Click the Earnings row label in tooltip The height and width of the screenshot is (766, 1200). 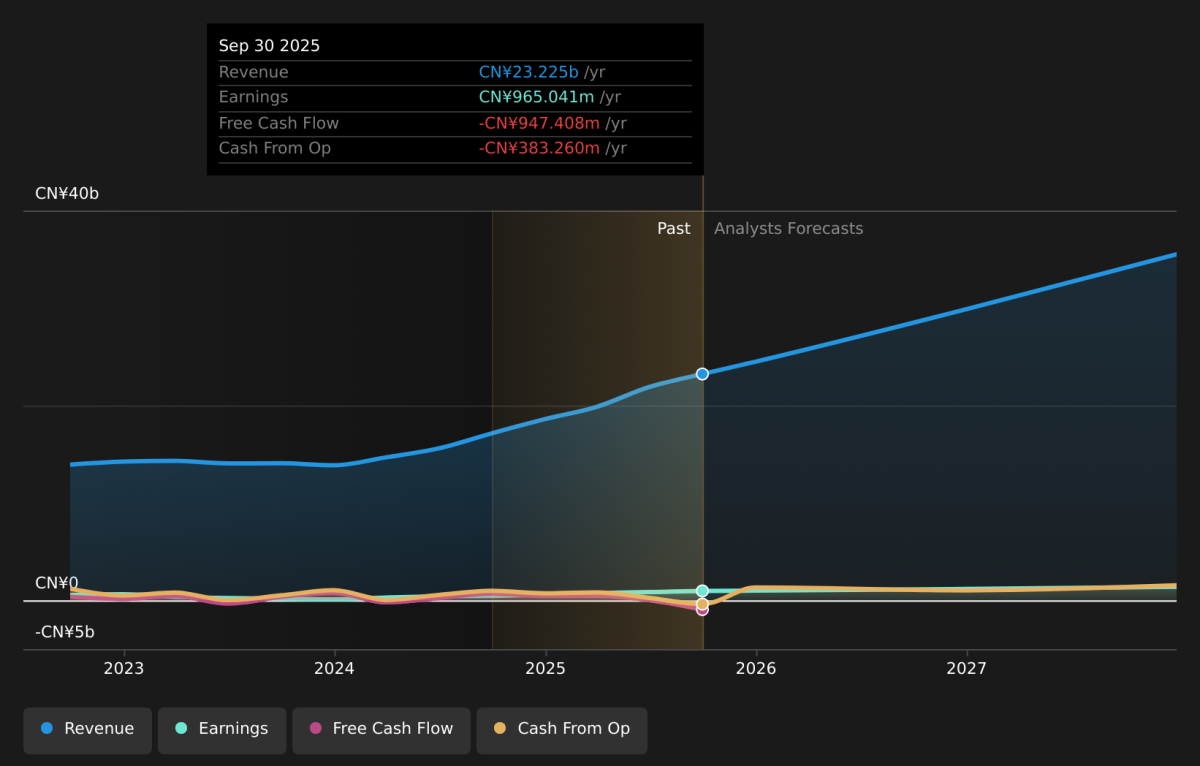(x=253, y=97)
